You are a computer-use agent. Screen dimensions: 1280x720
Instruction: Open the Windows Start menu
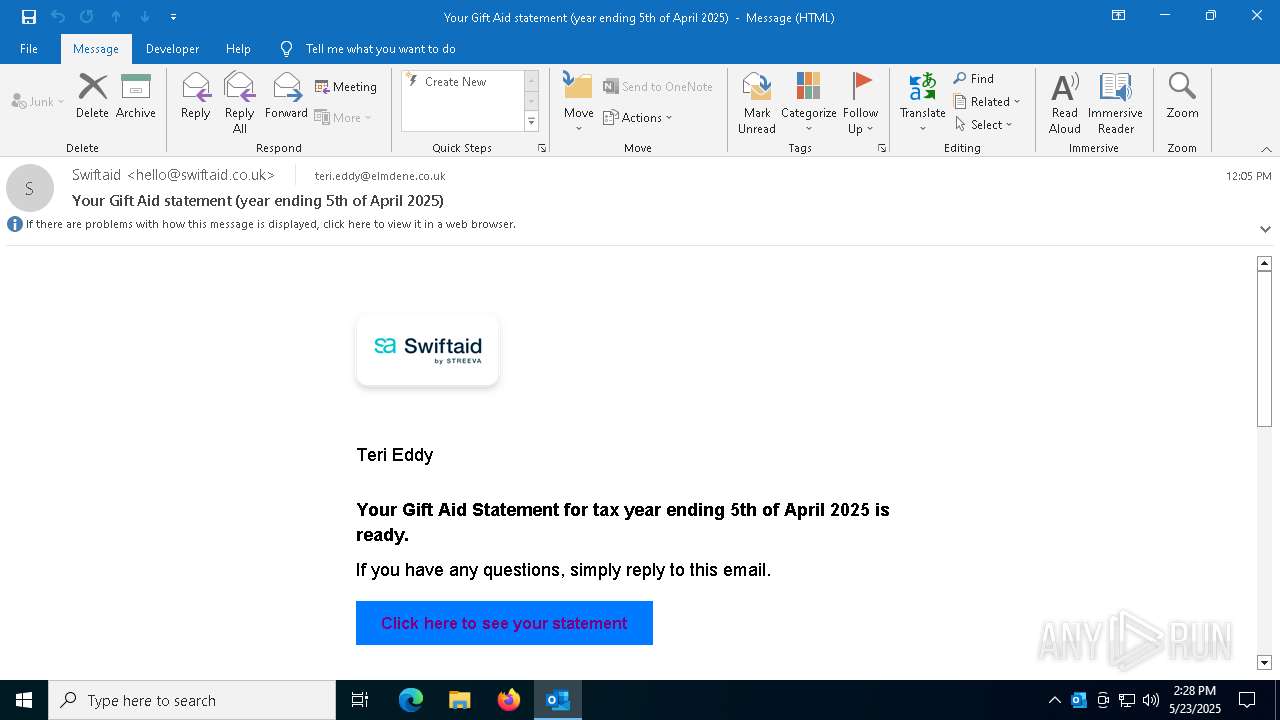[x=24, y=700]
